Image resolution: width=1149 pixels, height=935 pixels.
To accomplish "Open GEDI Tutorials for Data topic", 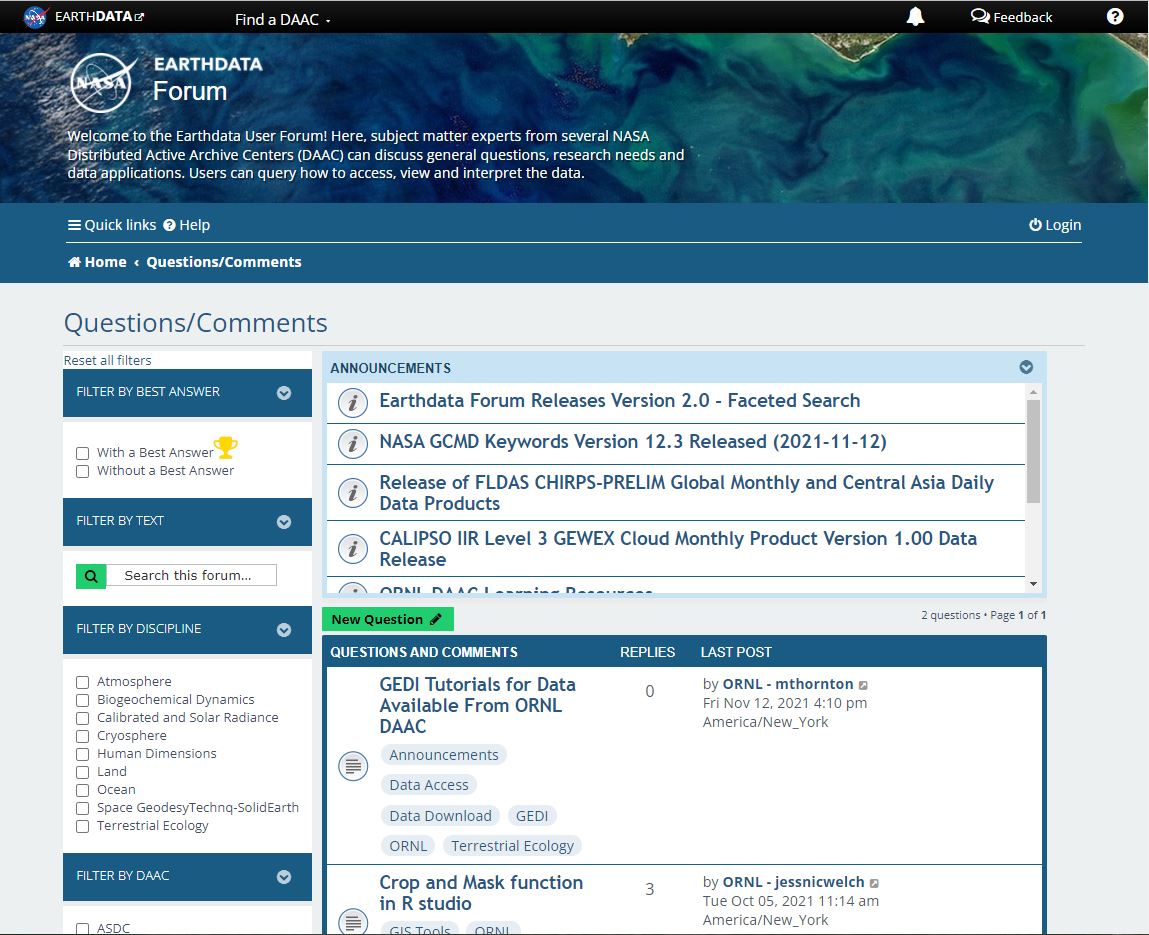I will click(477, 706).
